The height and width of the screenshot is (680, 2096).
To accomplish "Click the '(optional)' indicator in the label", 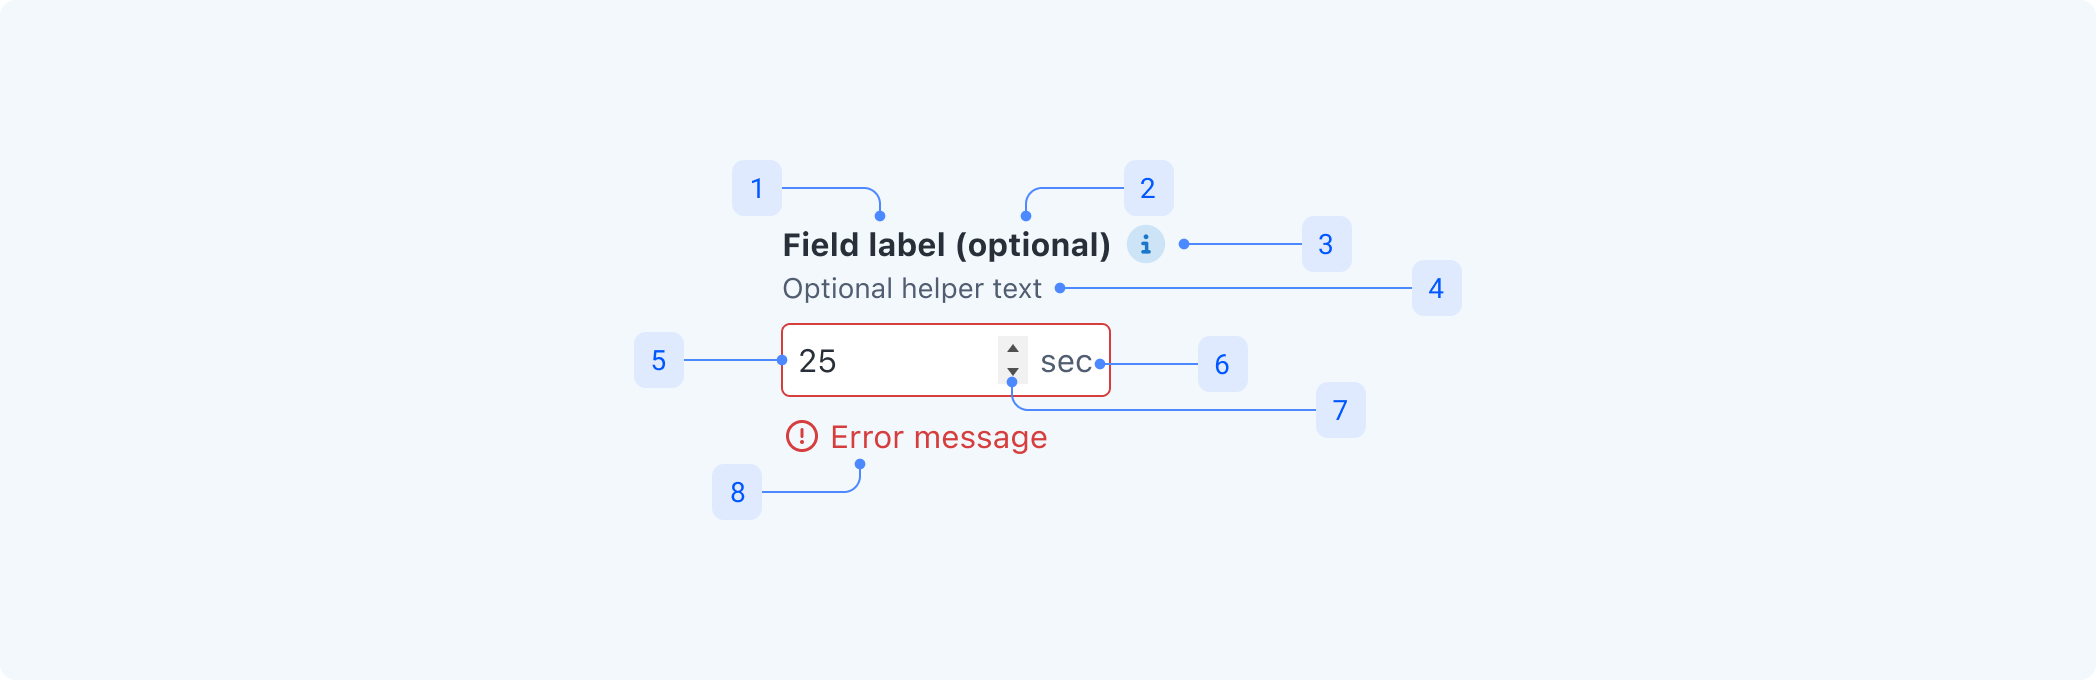I will (1033, 245).
